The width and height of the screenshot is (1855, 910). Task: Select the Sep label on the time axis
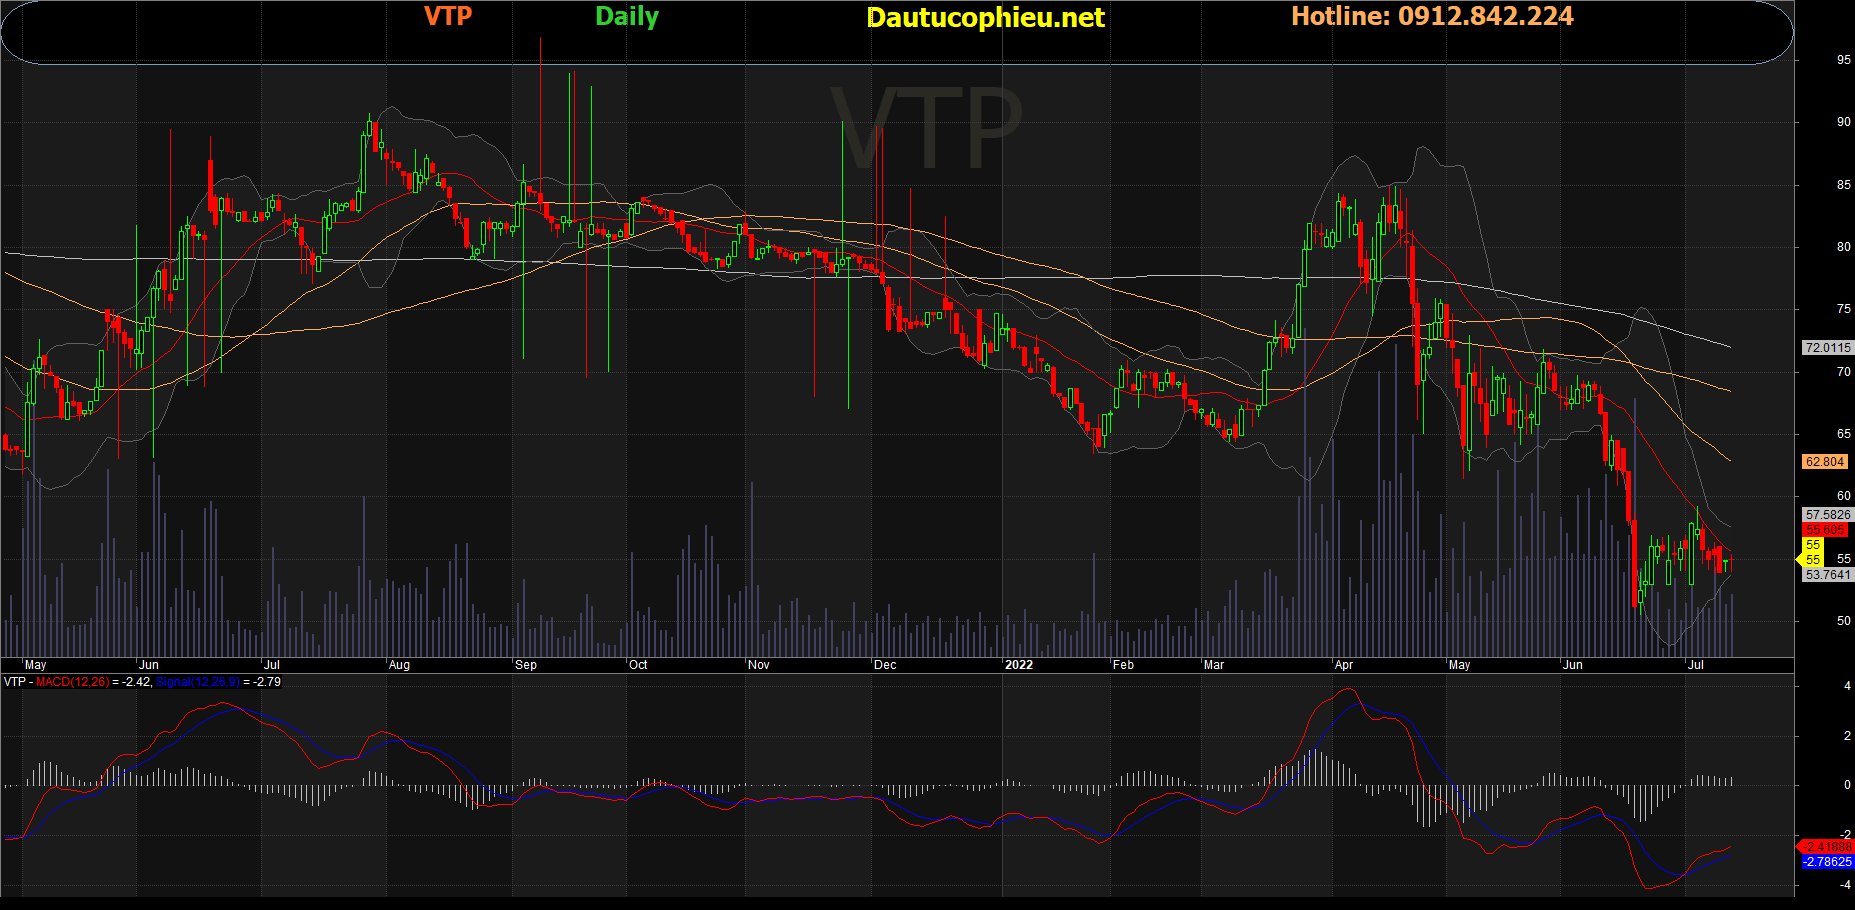coord(526,665)
